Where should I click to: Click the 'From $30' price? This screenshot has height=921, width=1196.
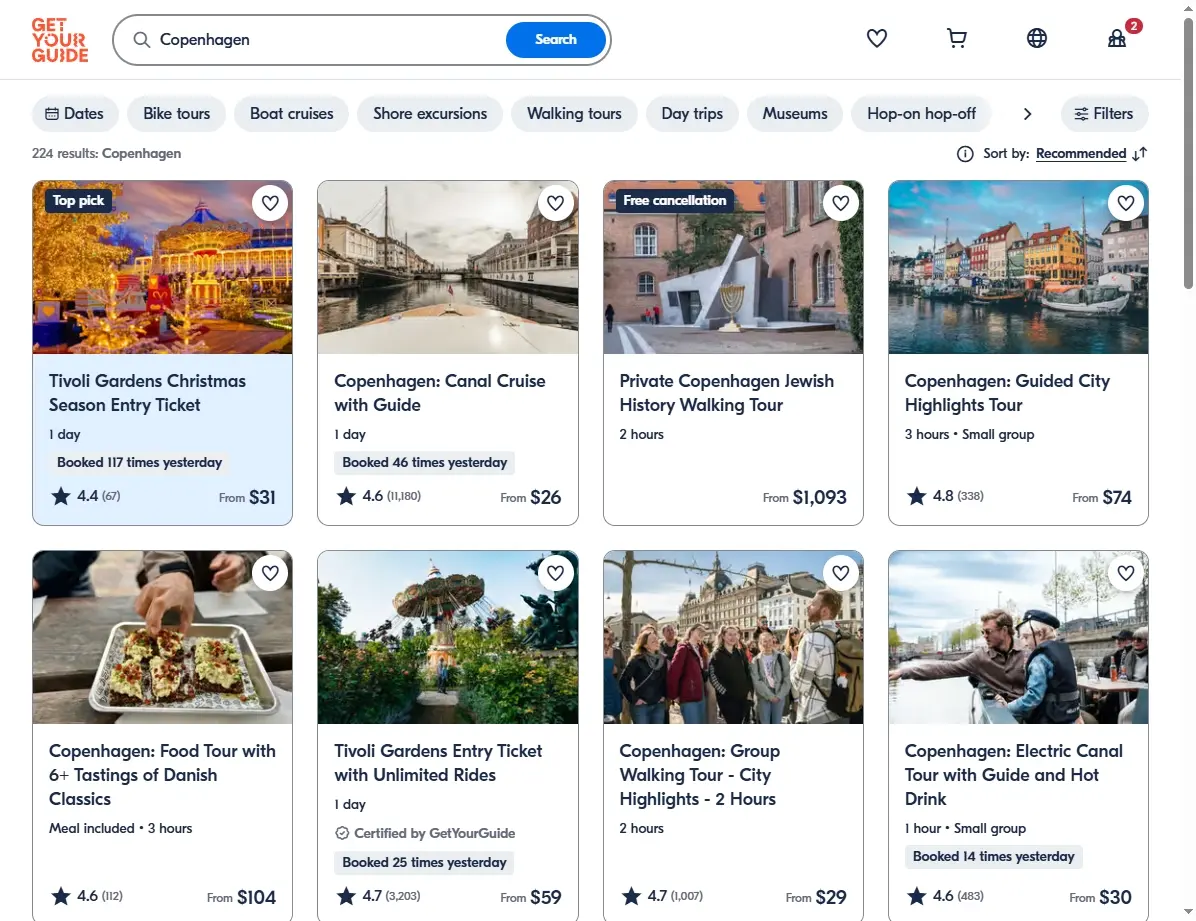1100,897
